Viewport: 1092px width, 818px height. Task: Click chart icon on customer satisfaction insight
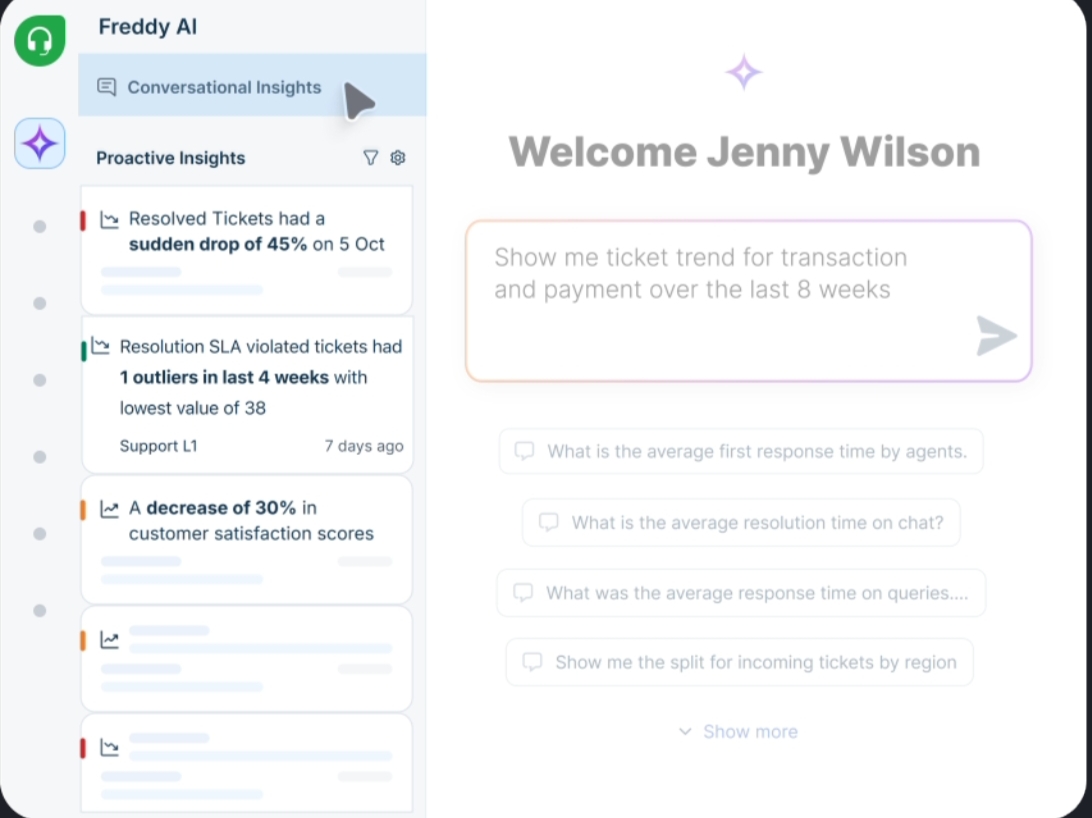click(110, 509)
